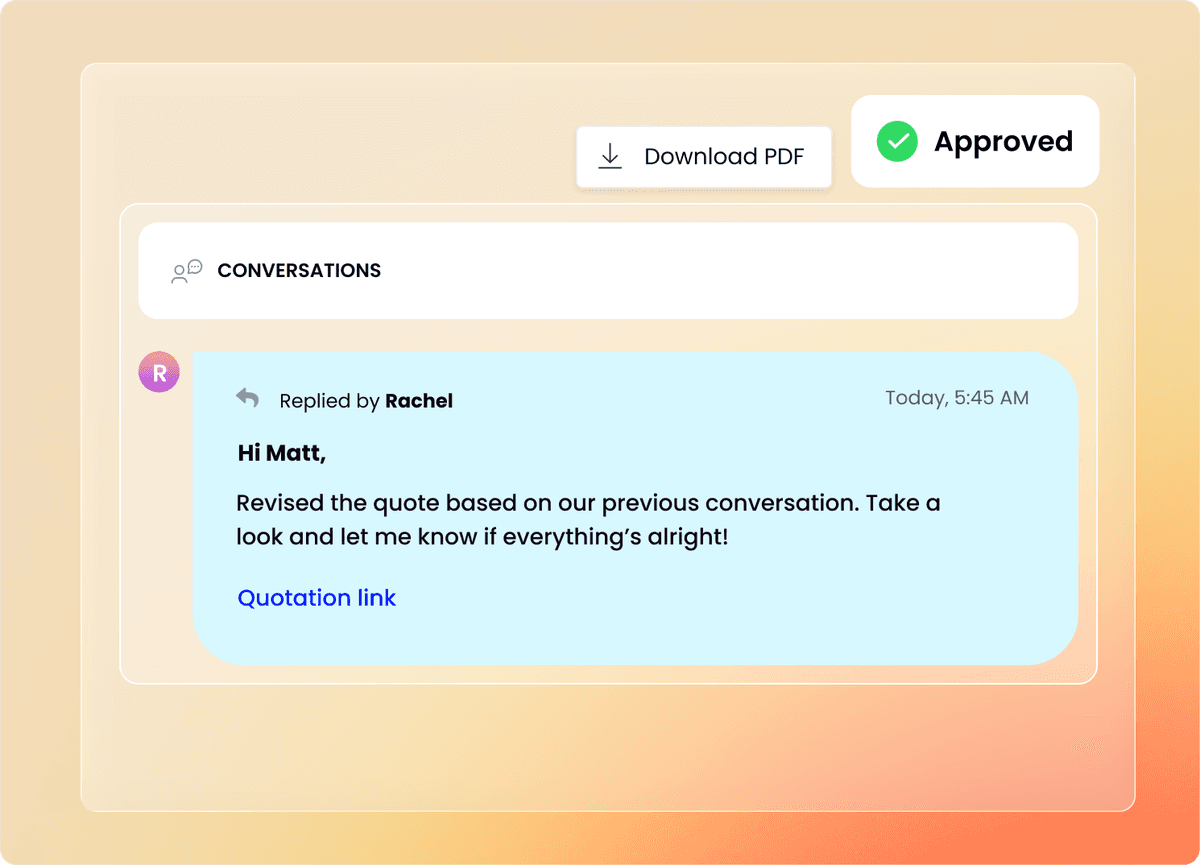Image resolution: width=1200 pixels, height=865 pixels.
Task: Click Rachel's purple R avatar
Action: point(159,372)
